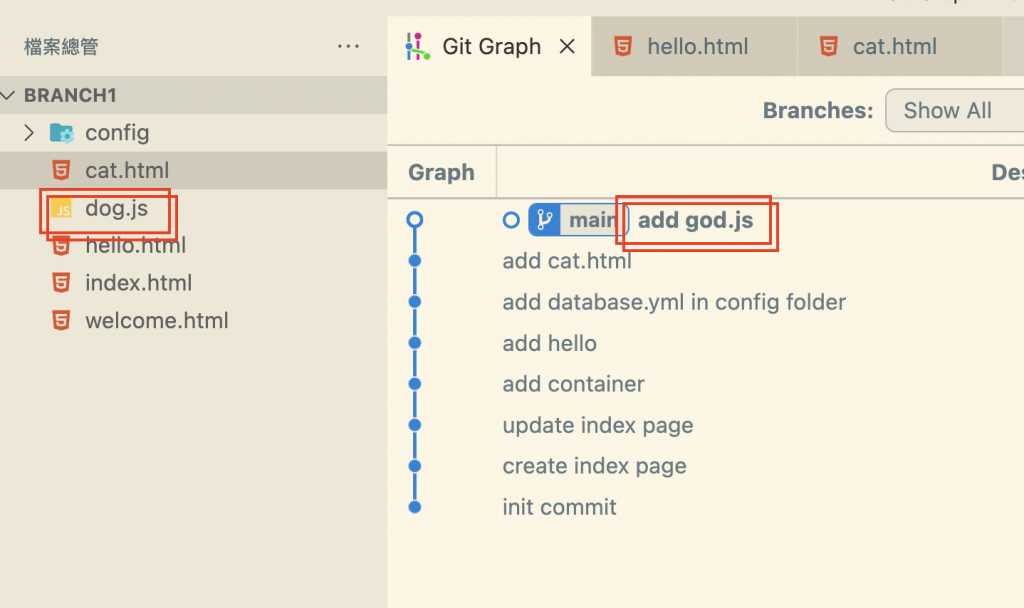Open the explorer more actions ellipsis

click(348, 46)
